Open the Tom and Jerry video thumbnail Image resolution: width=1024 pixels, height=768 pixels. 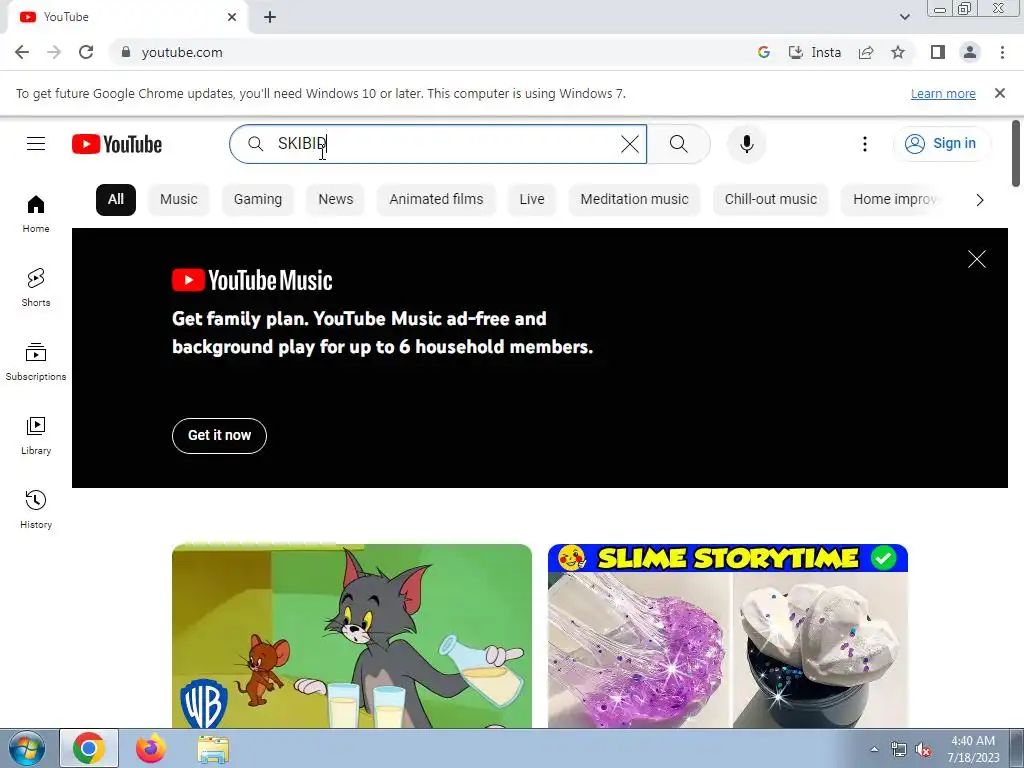tap(352, 636)
